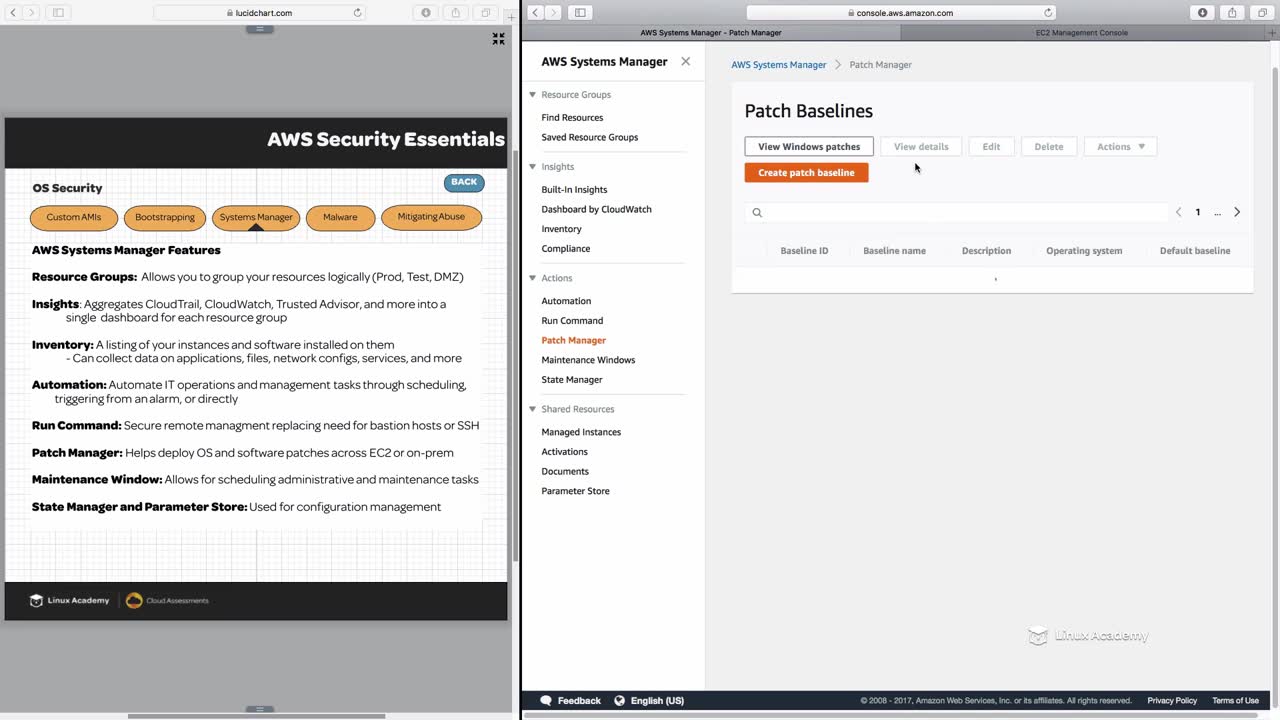
Task: Open downloads in the lucidchart Safari window
Action: (427, 13)
